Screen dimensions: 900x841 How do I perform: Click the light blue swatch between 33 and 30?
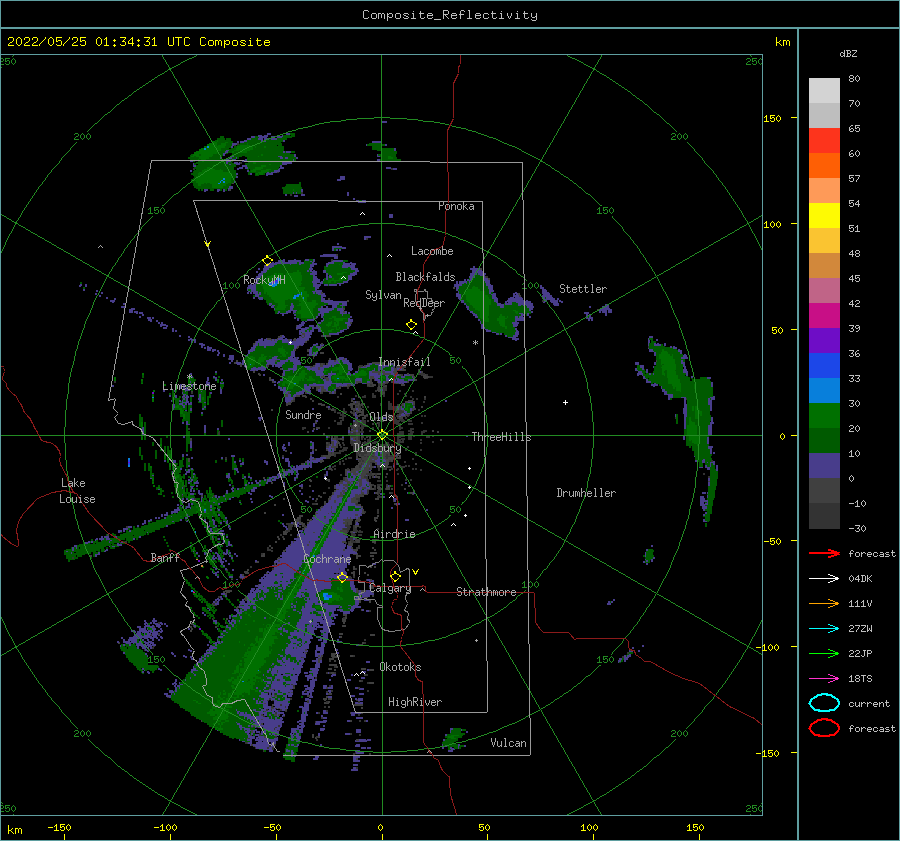click(x=824, y=391)
